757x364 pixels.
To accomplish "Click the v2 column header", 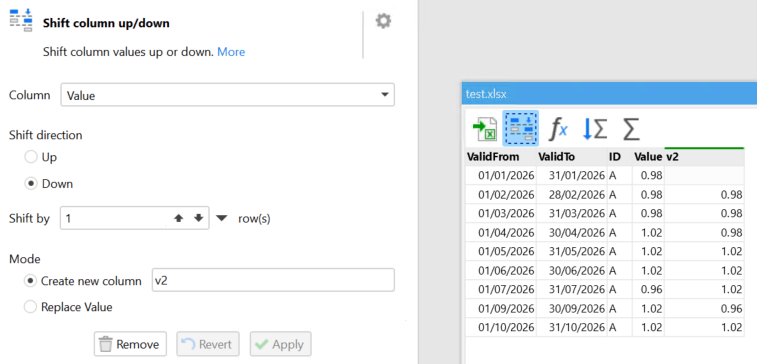I will (x=704, y=157).
